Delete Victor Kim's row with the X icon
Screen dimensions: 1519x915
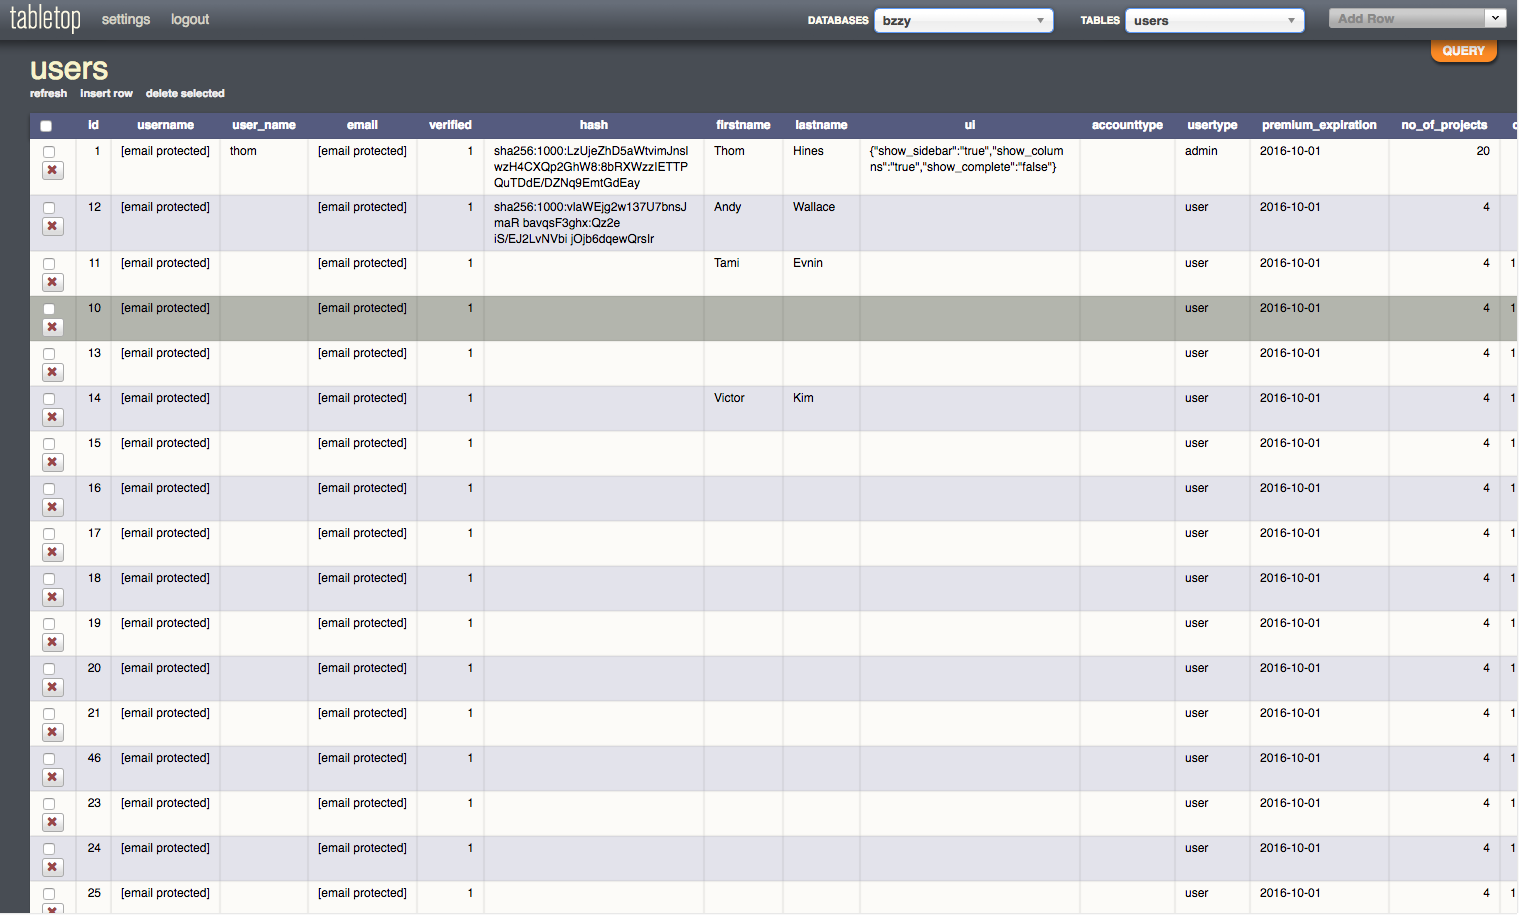tap(52, 417)
